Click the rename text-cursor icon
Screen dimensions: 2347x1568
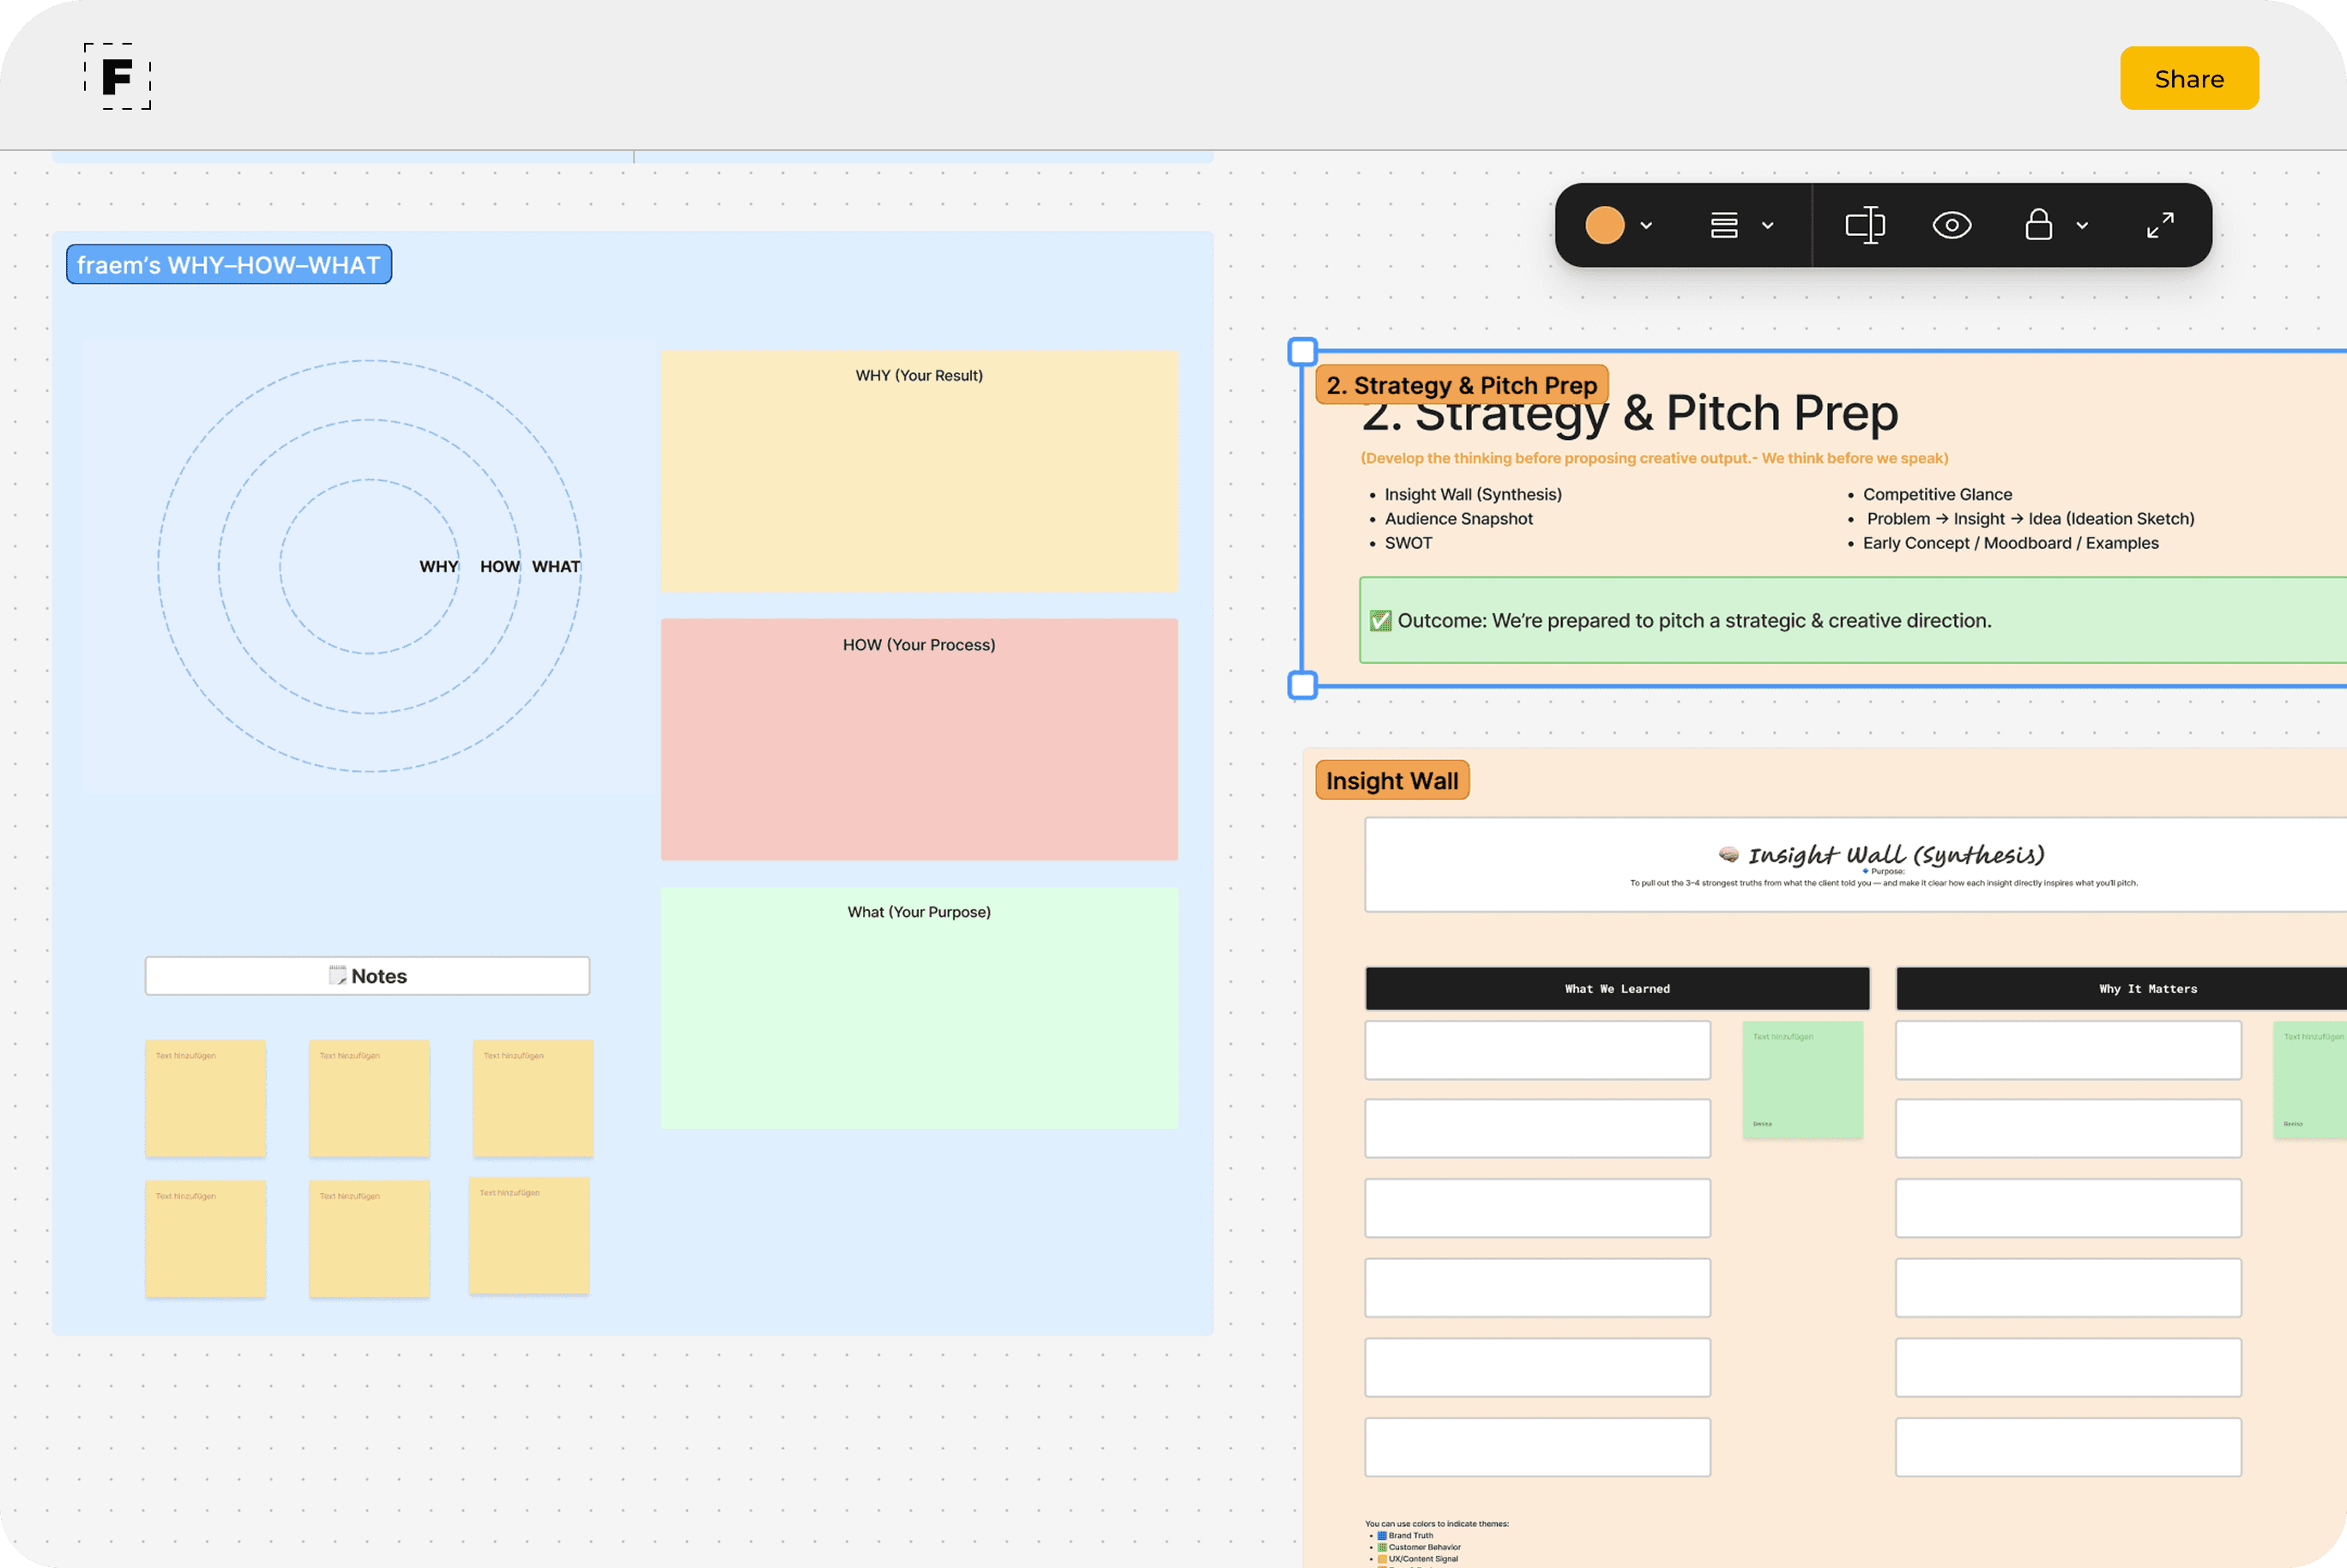[x=1865, y=225]
